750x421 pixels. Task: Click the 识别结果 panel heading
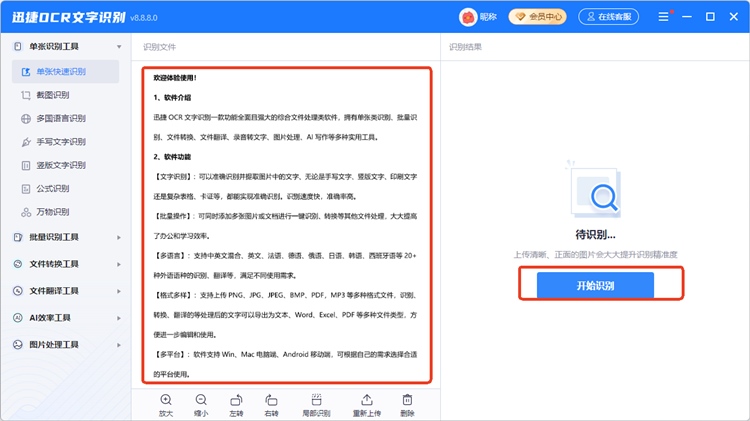pyautogui.click(x=465, y=47)
